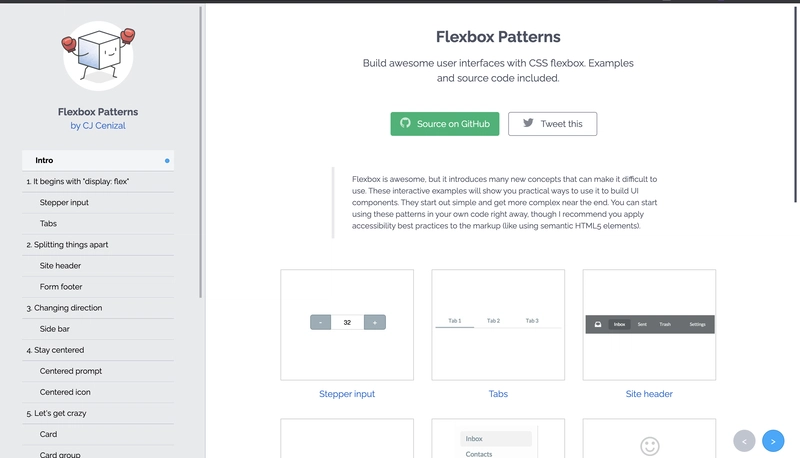Click the Twitter bird icon

tap(528, 123)
